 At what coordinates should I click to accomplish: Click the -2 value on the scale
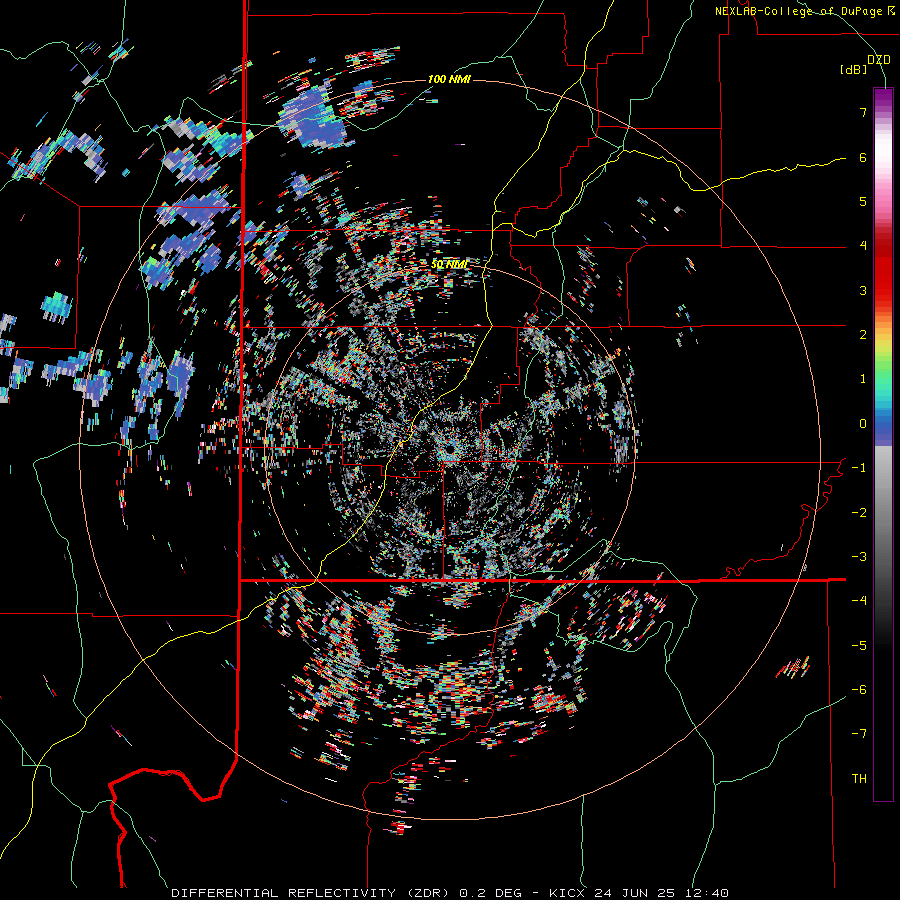pos(859,513)
